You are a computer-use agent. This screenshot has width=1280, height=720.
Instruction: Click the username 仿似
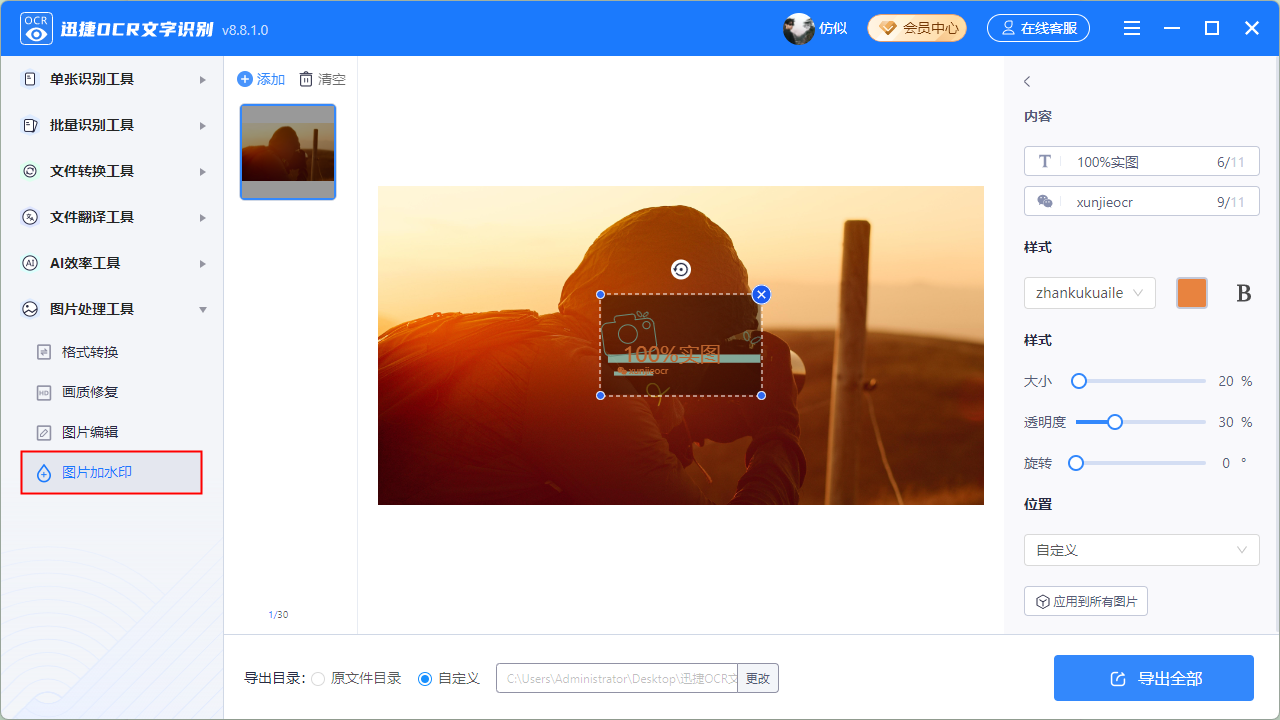[x=833, y=28]
